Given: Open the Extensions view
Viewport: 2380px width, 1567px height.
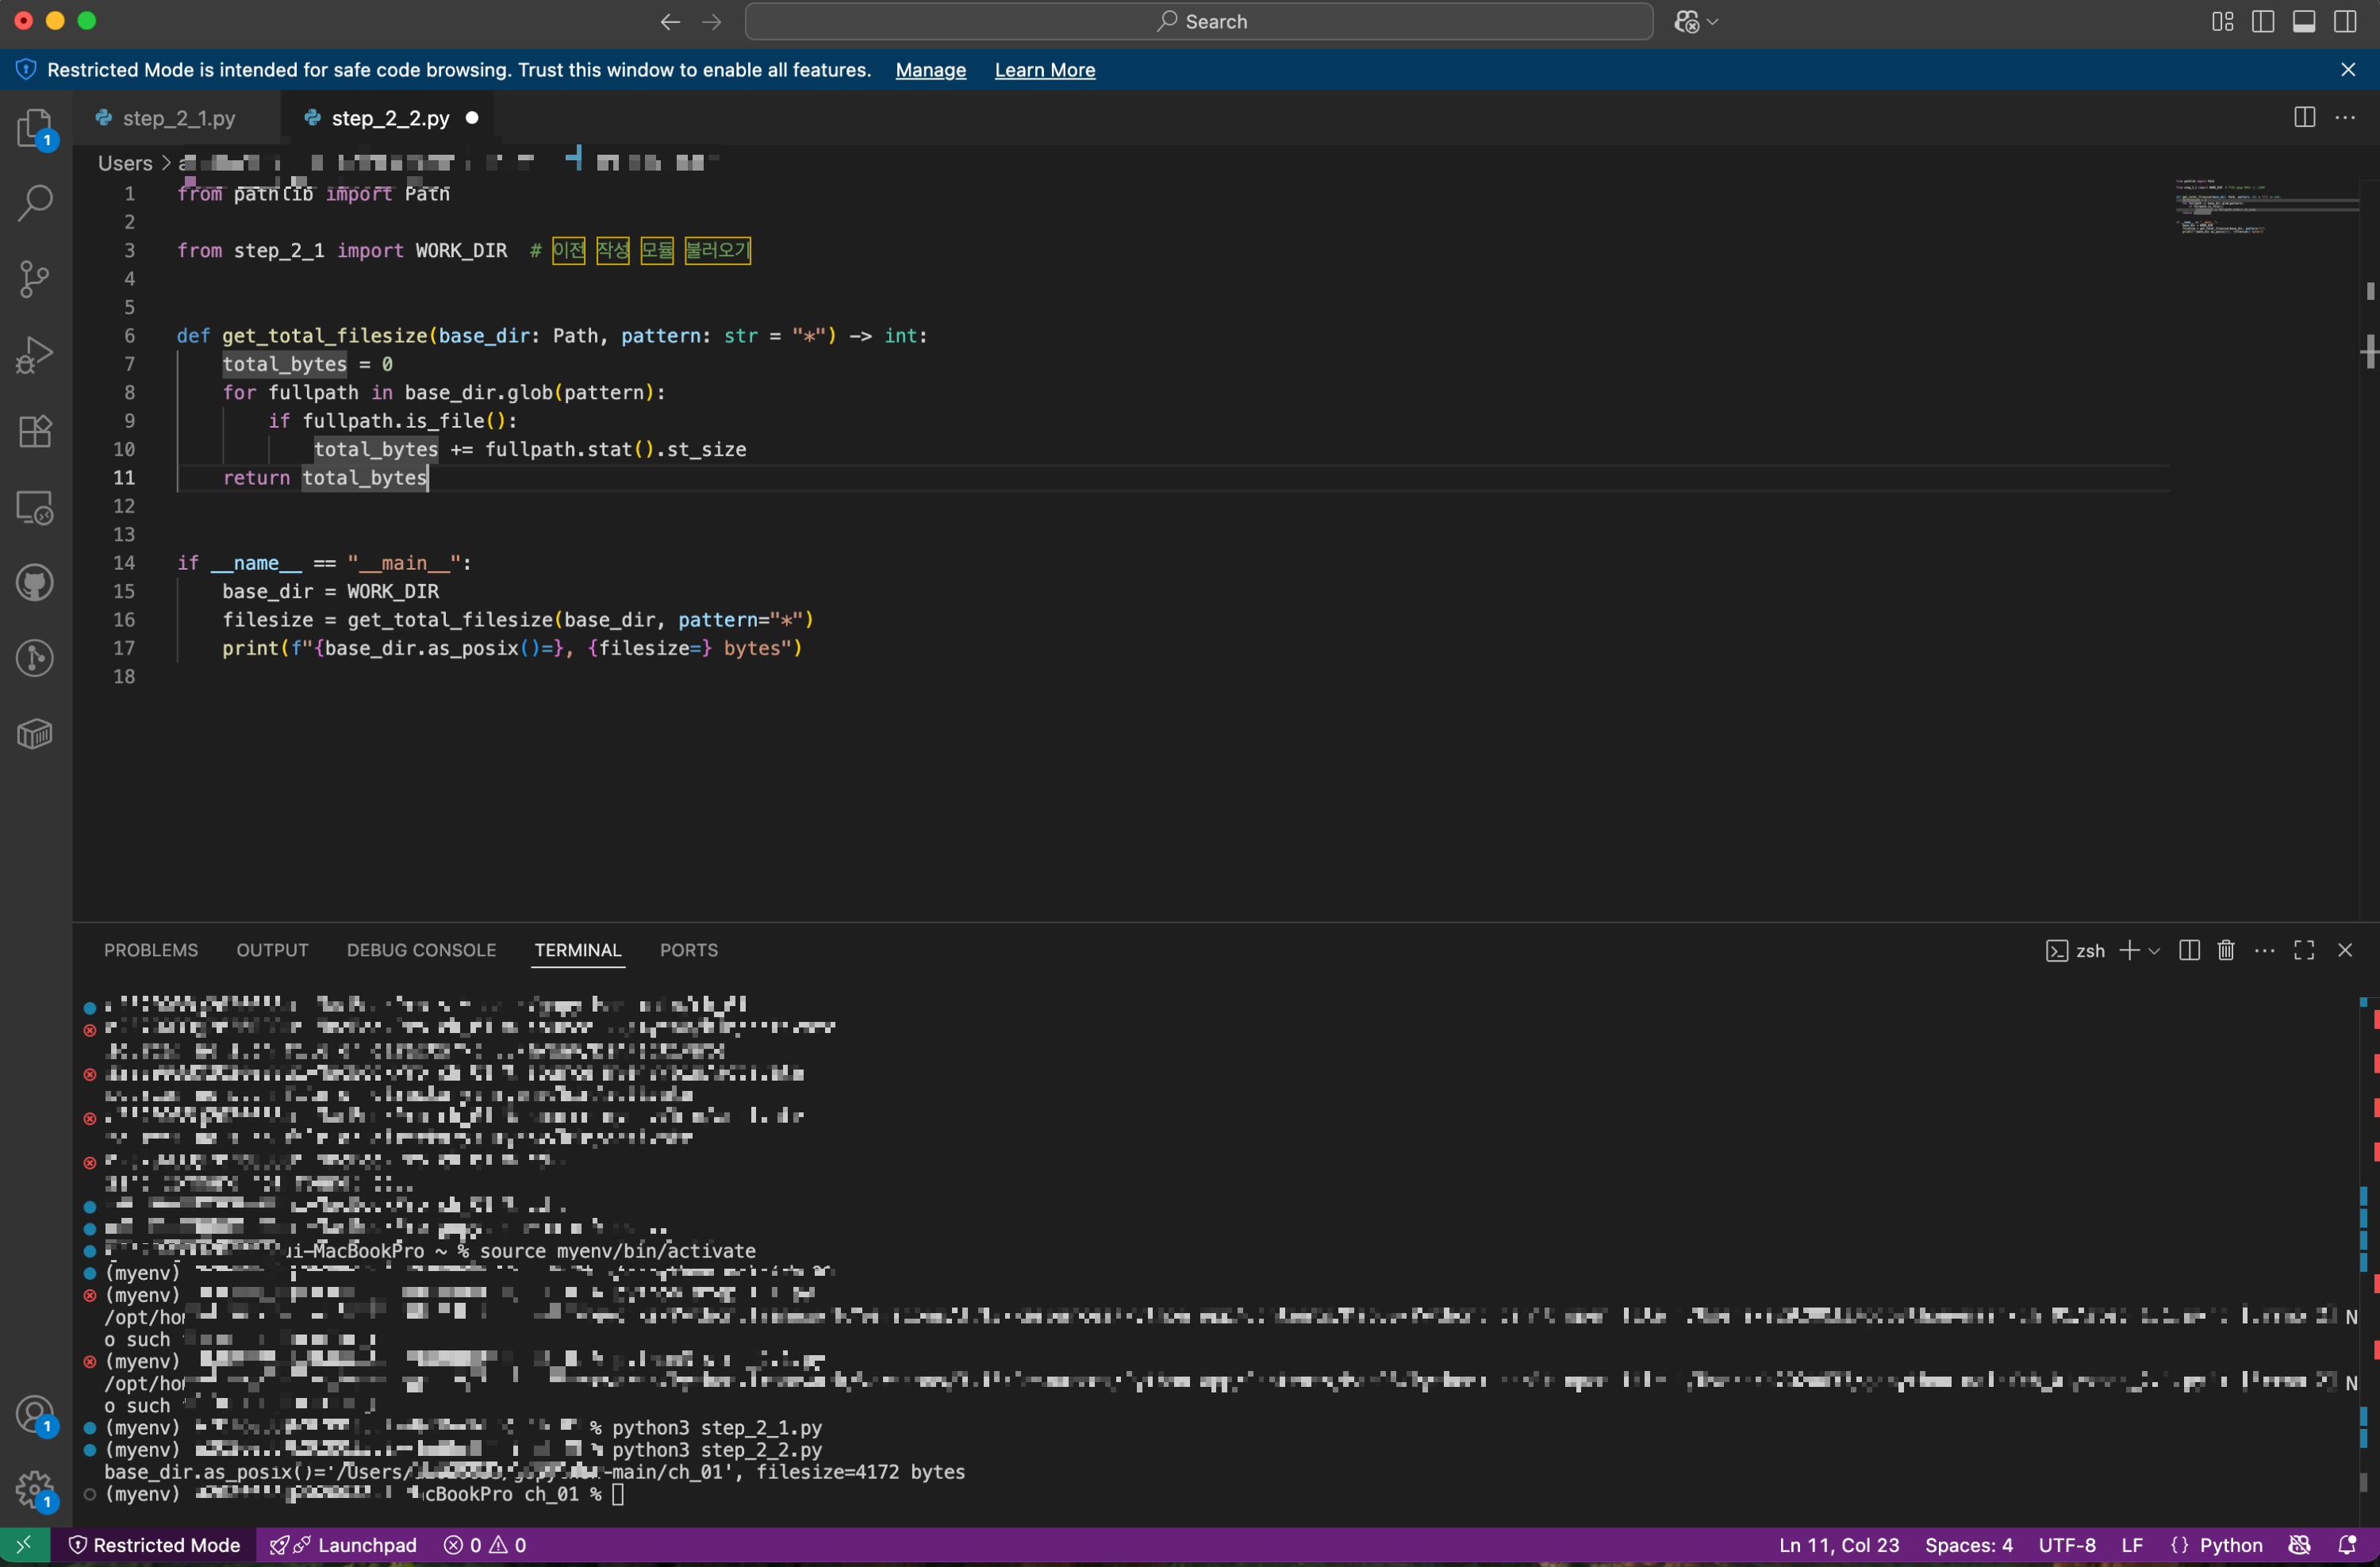Looking at the screenshot, I should (x=35, y=431).
